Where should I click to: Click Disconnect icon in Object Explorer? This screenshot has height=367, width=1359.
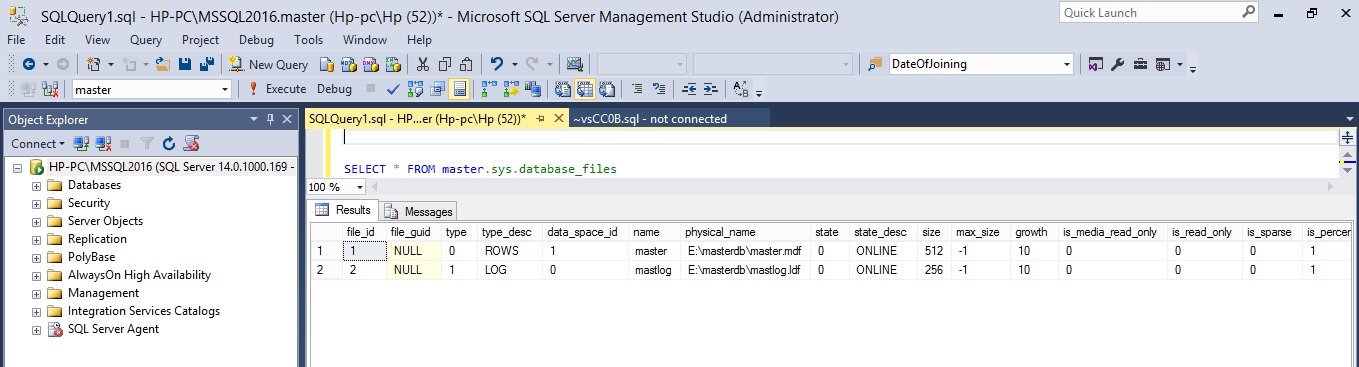click(102, 144)
